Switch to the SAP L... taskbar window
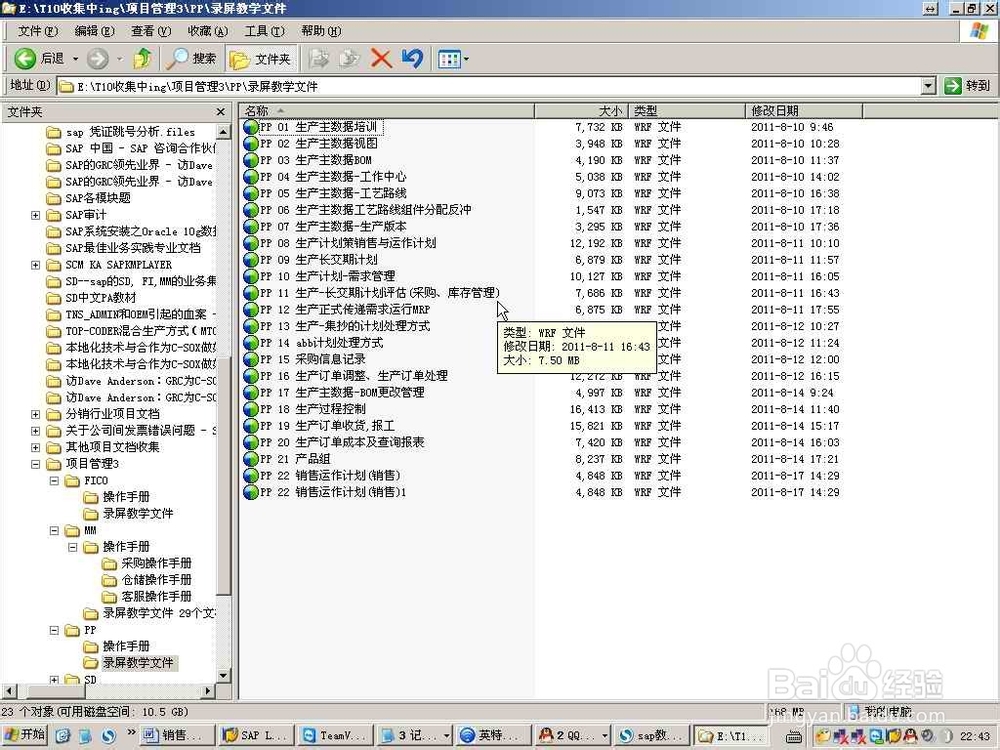The width and height of the screenshot is (1000, 750). point(256,735)
